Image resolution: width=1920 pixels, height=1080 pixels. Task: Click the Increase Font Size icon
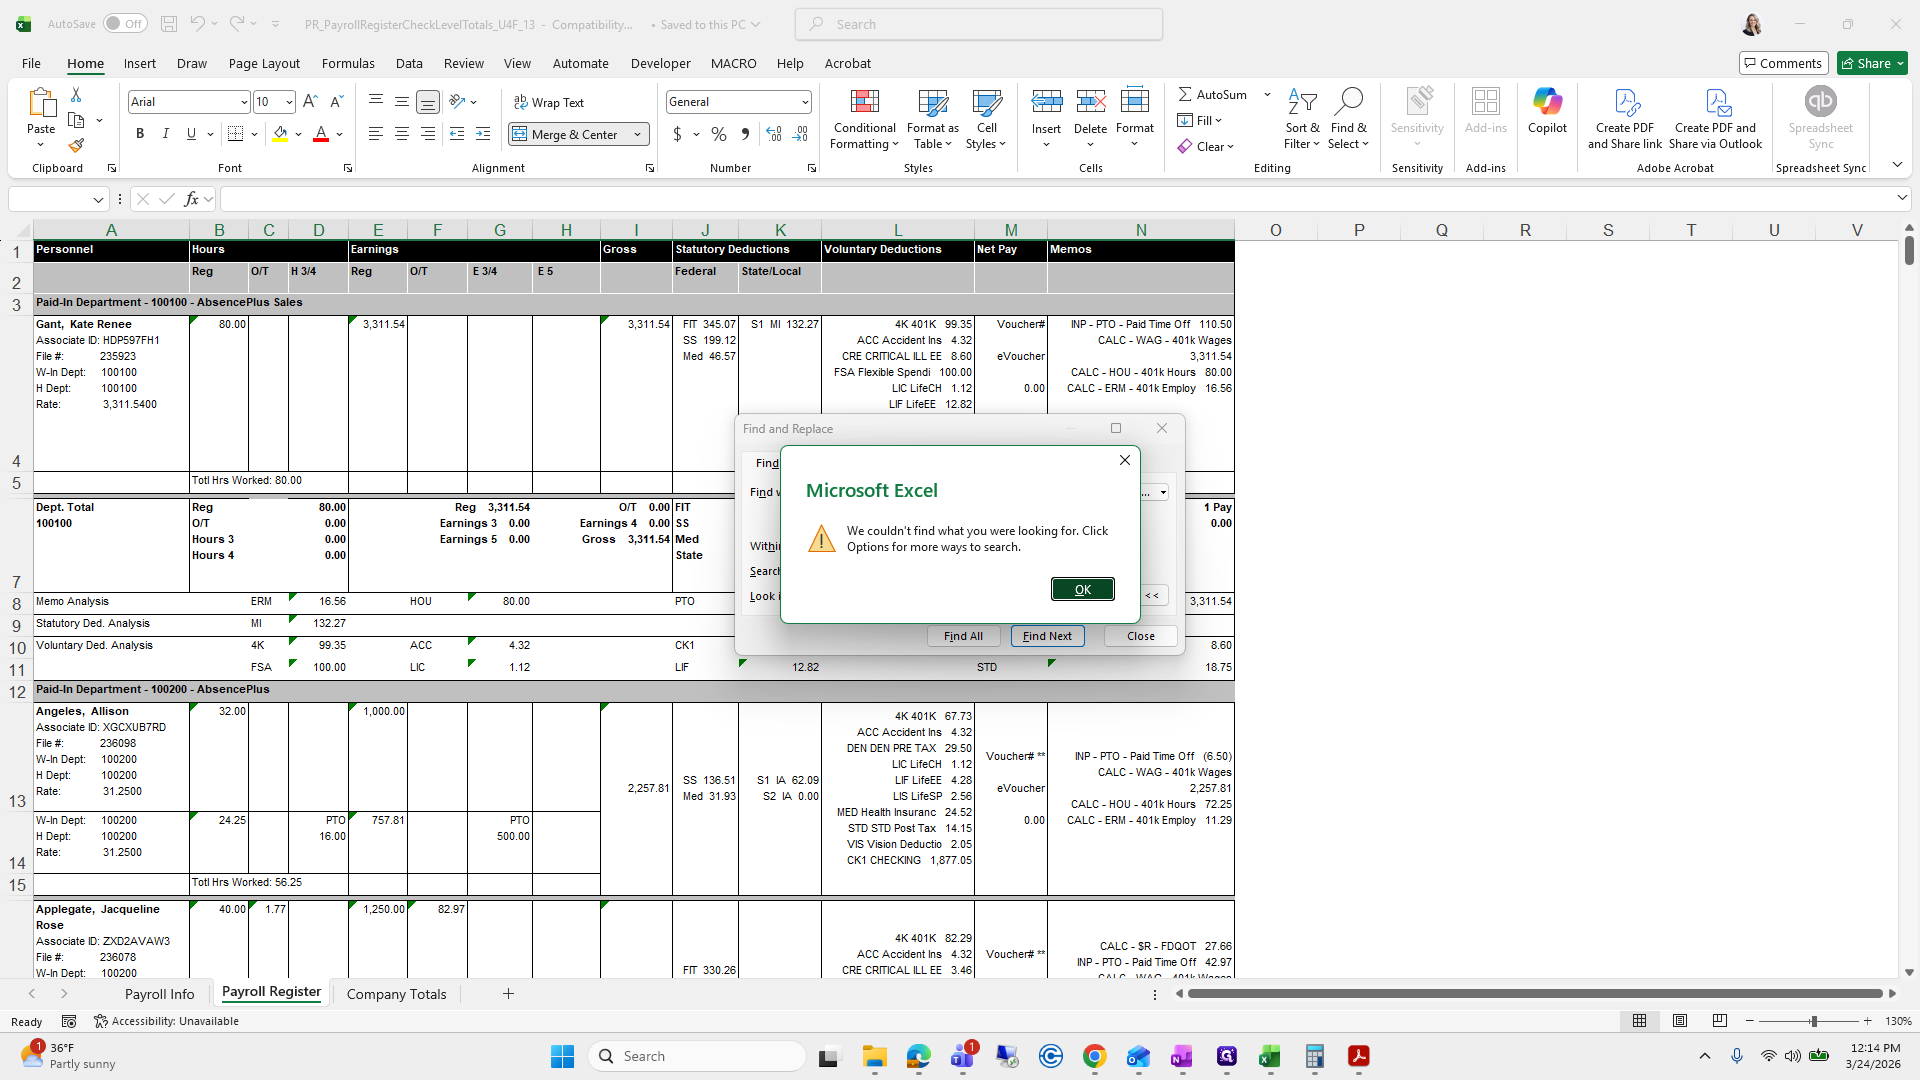point(310,102)
